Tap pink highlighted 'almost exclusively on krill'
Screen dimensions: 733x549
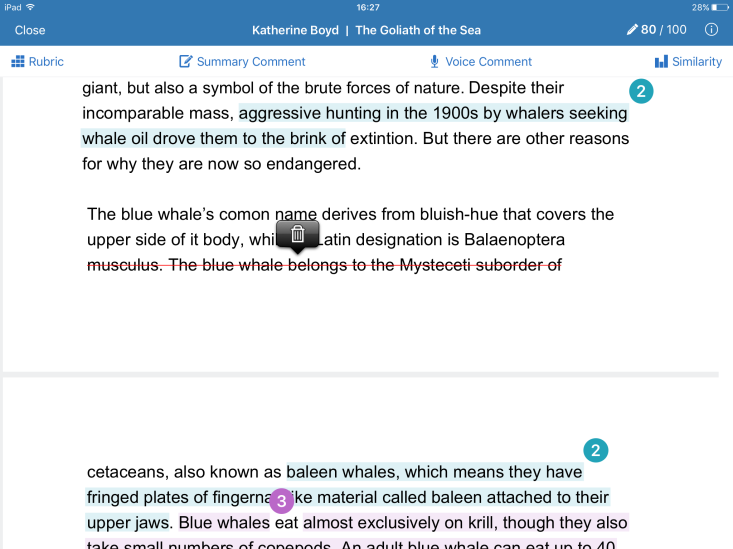pos(398,523)
